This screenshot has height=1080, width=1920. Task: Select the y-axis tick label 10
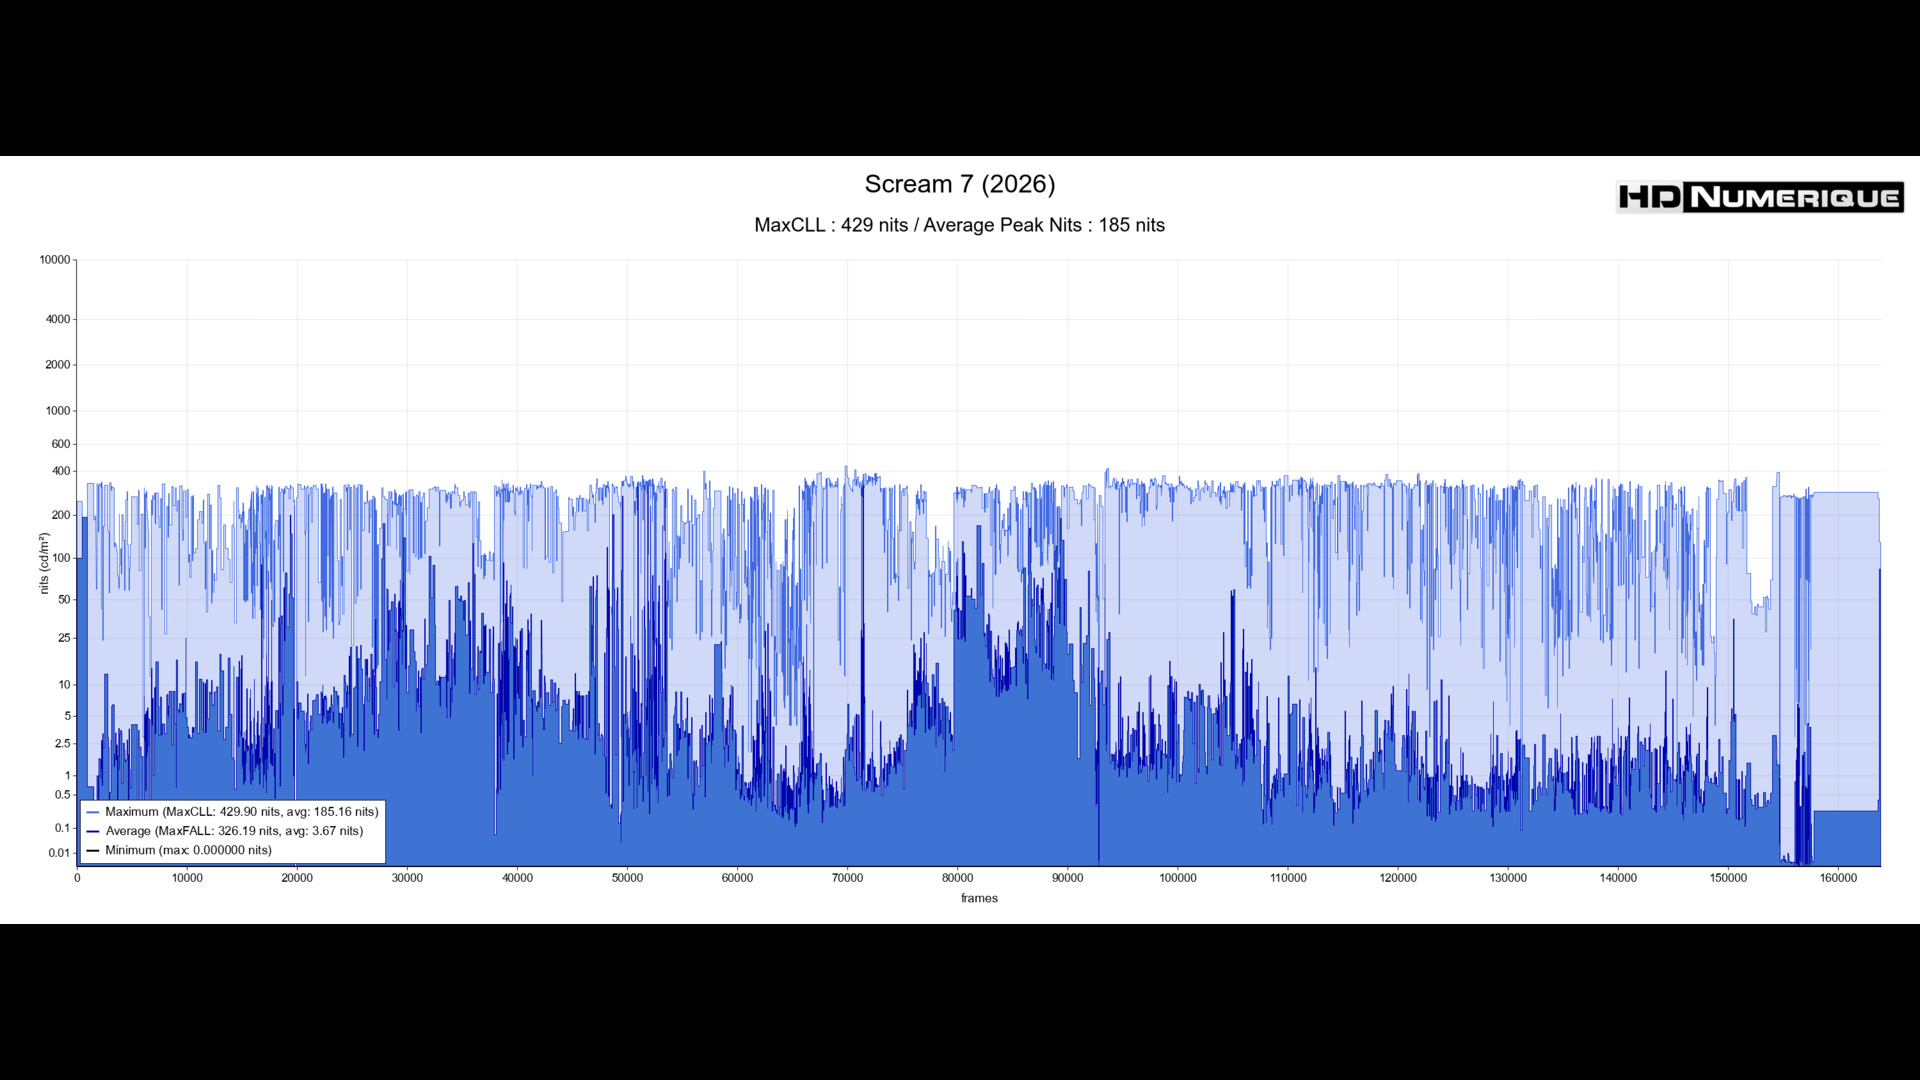click(64, 685)
